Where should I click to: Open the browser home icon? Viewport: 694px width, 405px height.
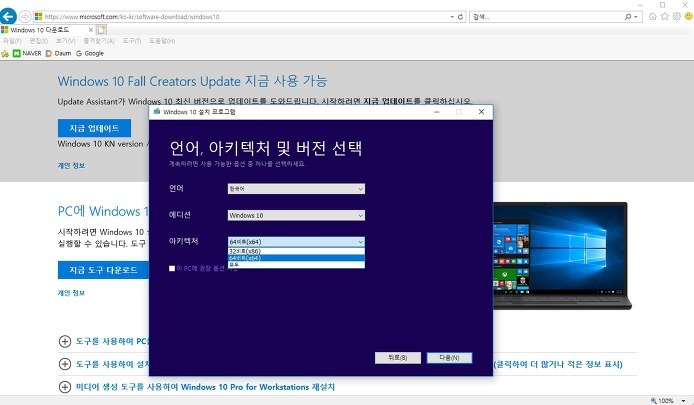pos(652,16)
